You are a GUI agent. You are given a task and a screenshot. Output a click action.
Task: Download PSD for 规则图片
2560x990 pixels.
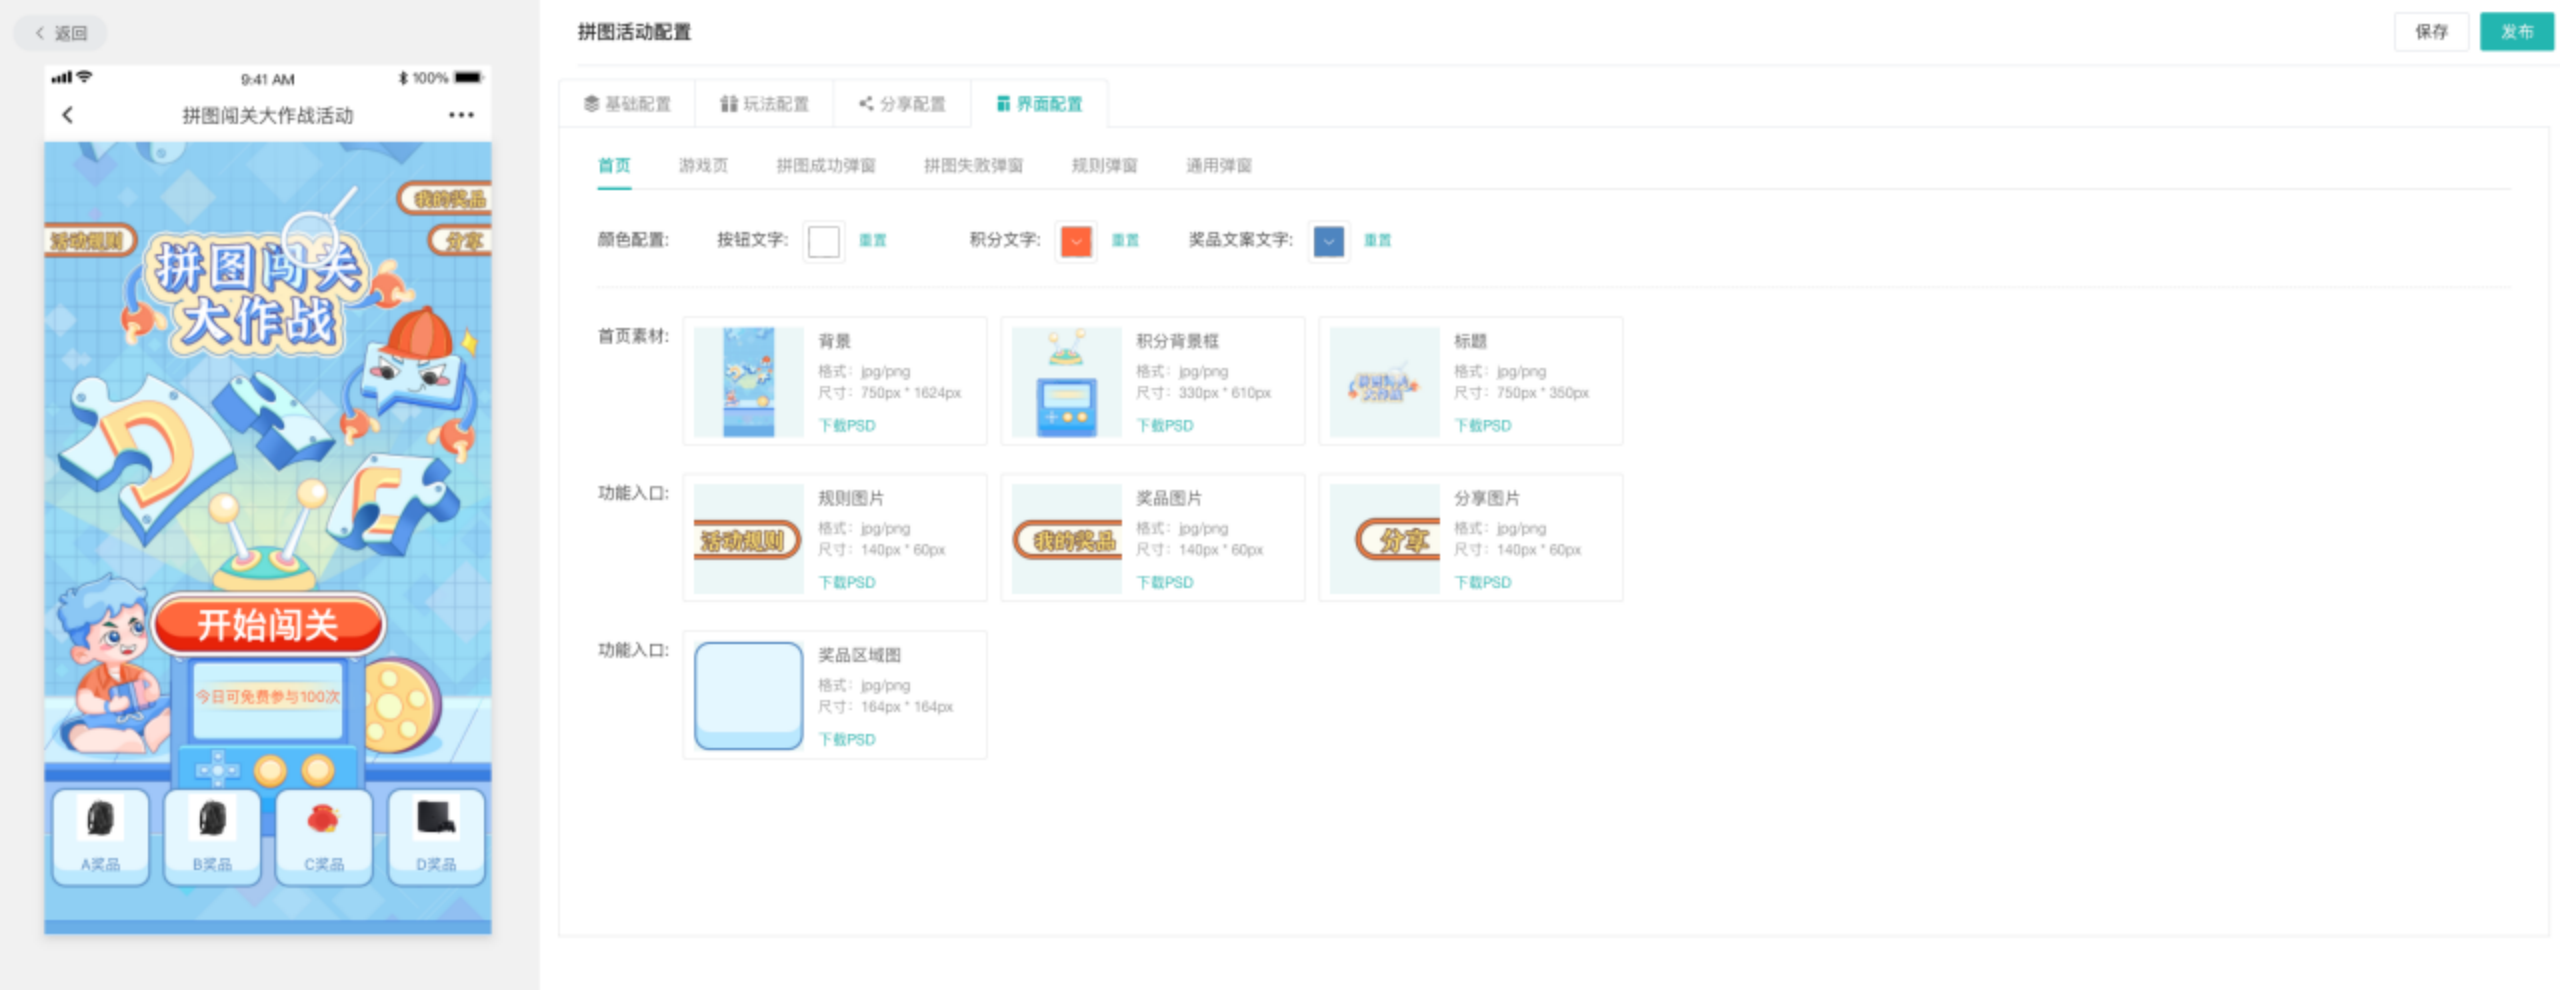[847, 582]
